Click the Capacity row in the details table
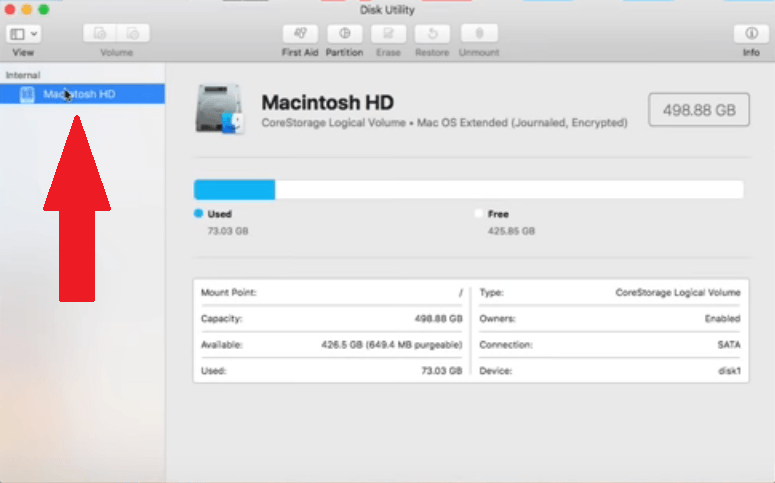The image size is (775, 483). point(331,318)
